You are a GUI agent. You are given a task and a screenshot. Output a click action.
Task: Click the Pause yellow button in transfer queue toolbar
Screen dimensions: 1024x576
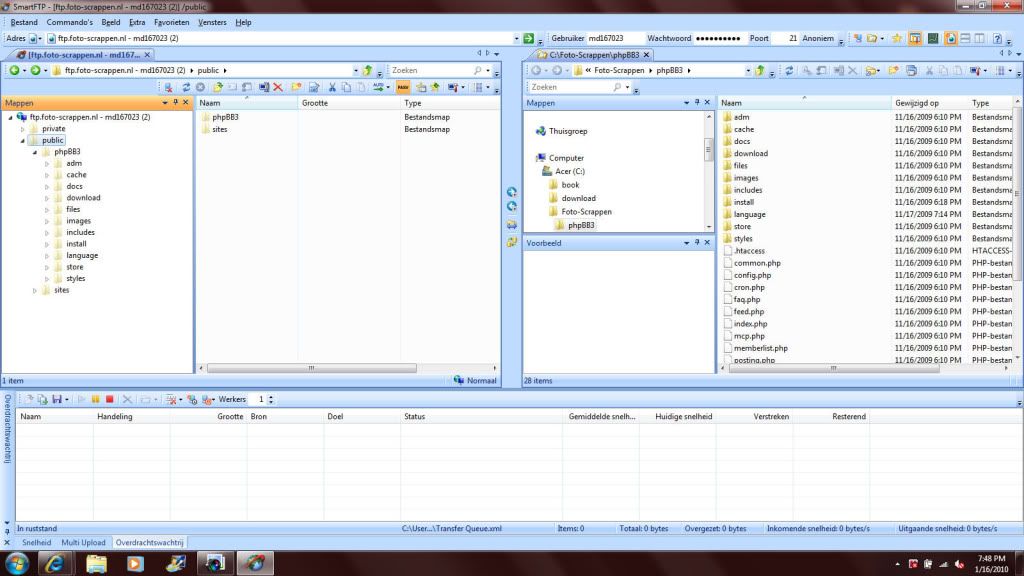95,399
